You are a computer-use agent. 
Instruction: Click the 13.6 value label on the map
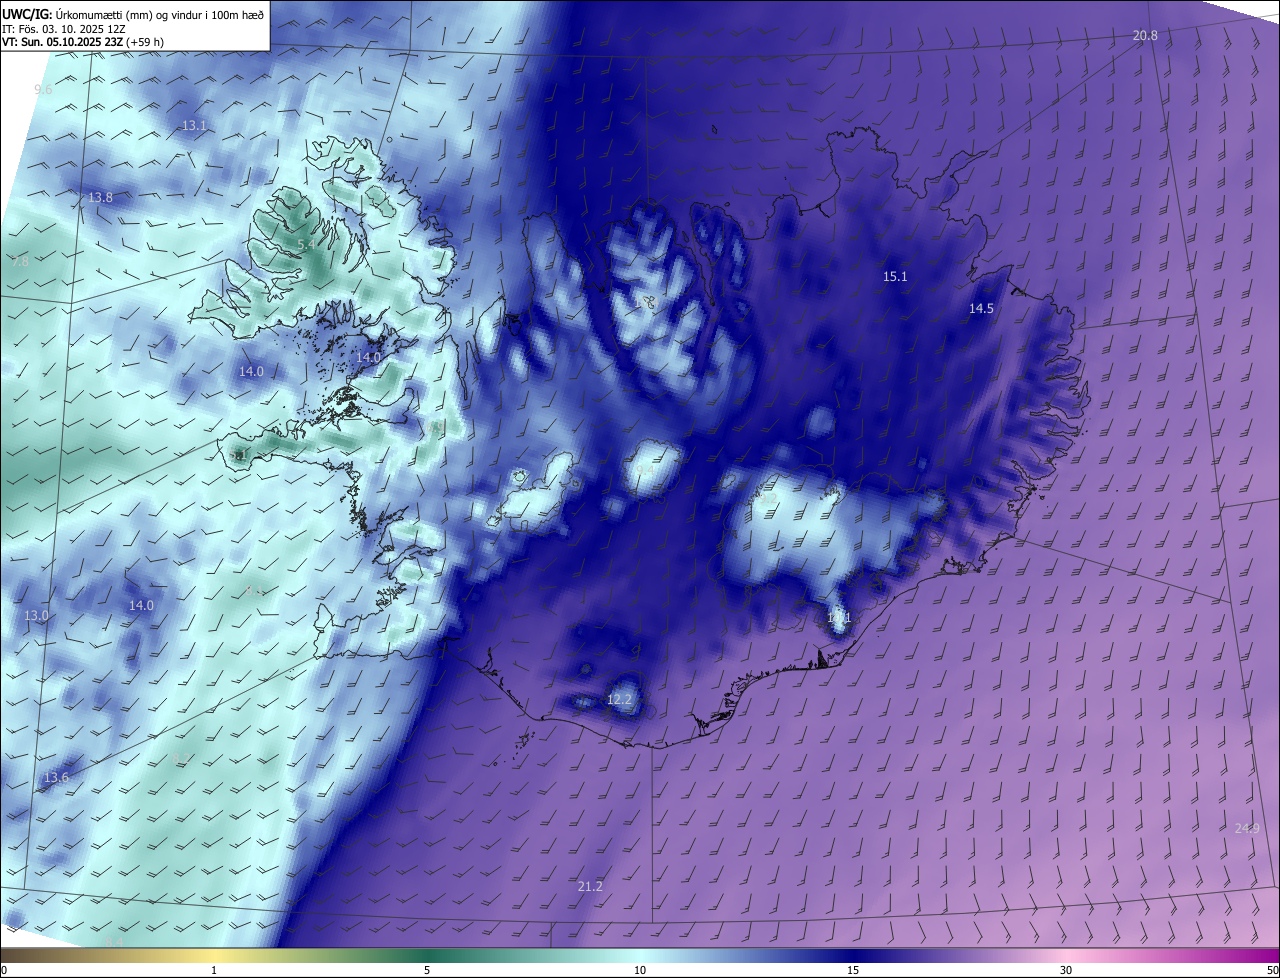tap(56, 778)
